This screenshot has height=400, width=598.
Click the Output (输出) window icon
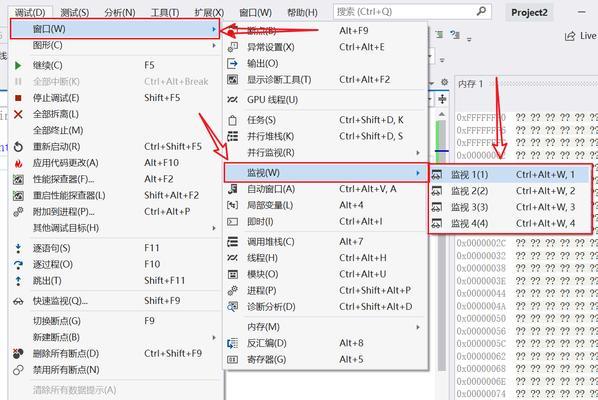tap(232, 63)
